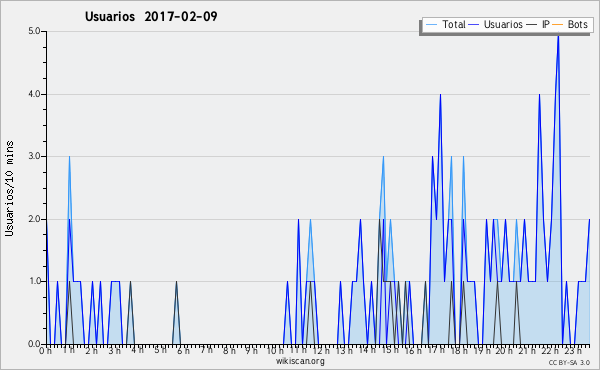Click the Usuarios/10 mins y-axis title
600x370 pixels.
[9, 188]
